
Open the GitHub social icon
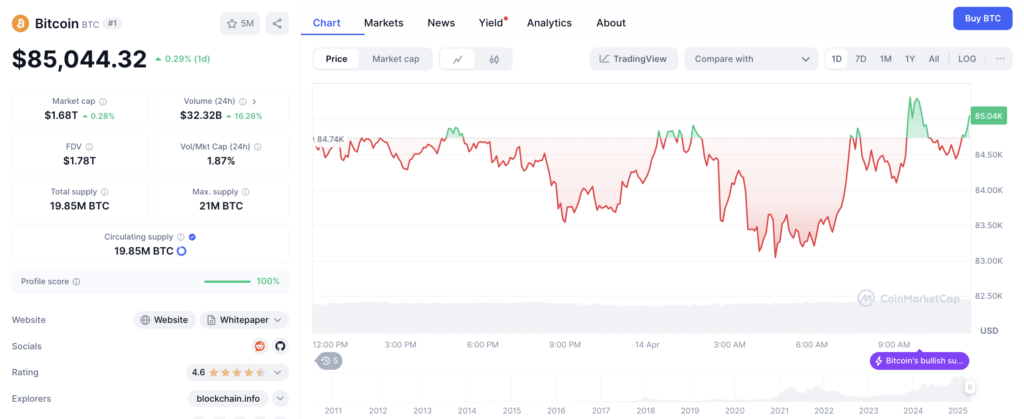(x=280, y=346)
